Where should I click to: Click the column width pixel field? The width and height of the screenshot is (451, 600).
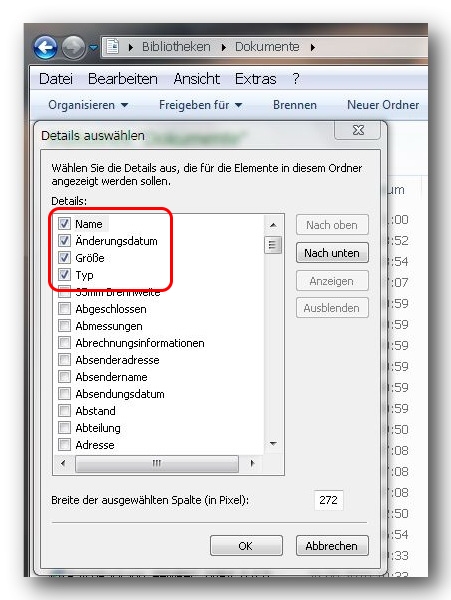(329, 500)
